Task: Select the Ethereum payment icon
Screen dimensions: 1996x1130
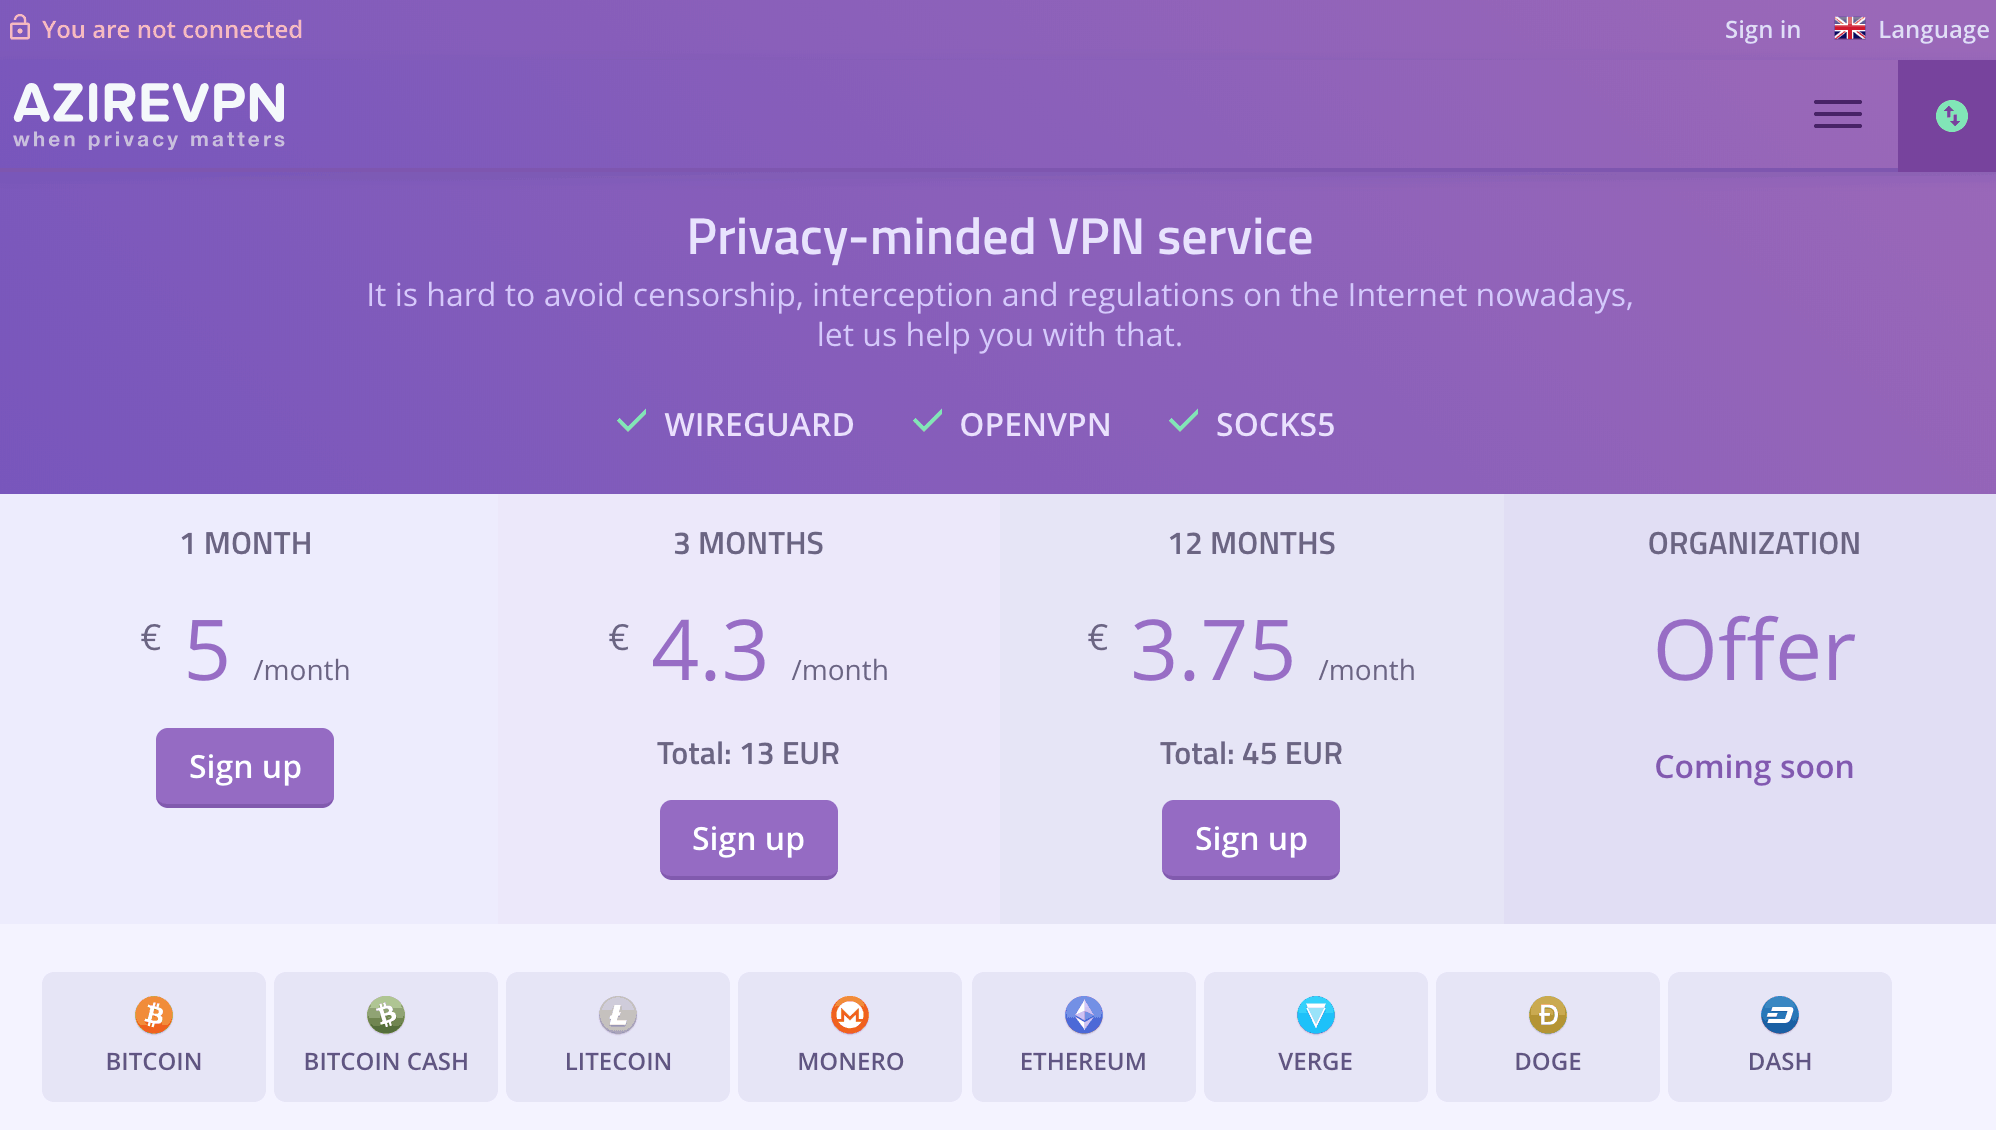Action: pos(1082,1013)
